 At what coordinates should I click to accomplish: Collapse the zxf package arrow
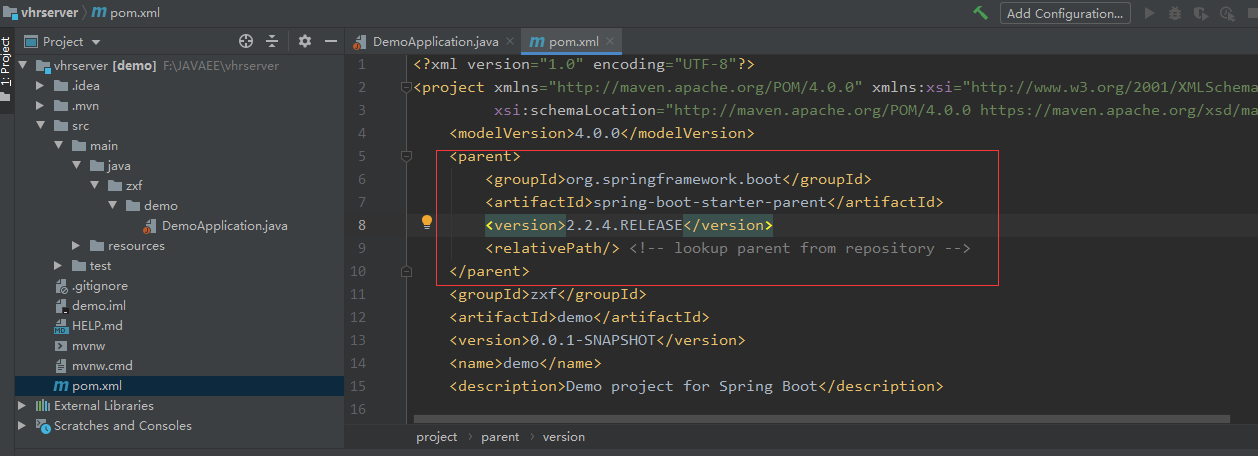point(94,186)
